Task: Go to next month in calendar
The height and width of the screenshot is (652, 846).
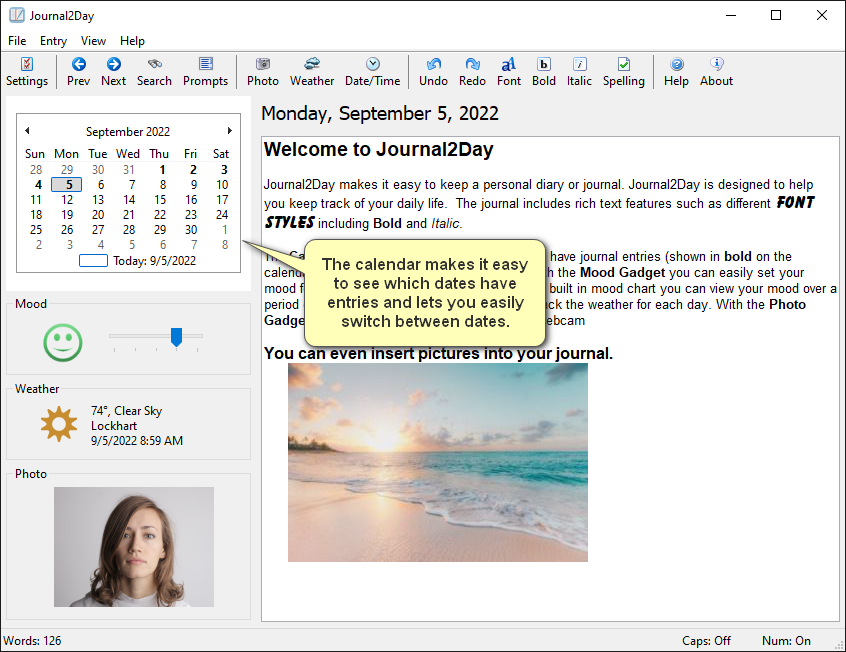Action: pos(229,131)
